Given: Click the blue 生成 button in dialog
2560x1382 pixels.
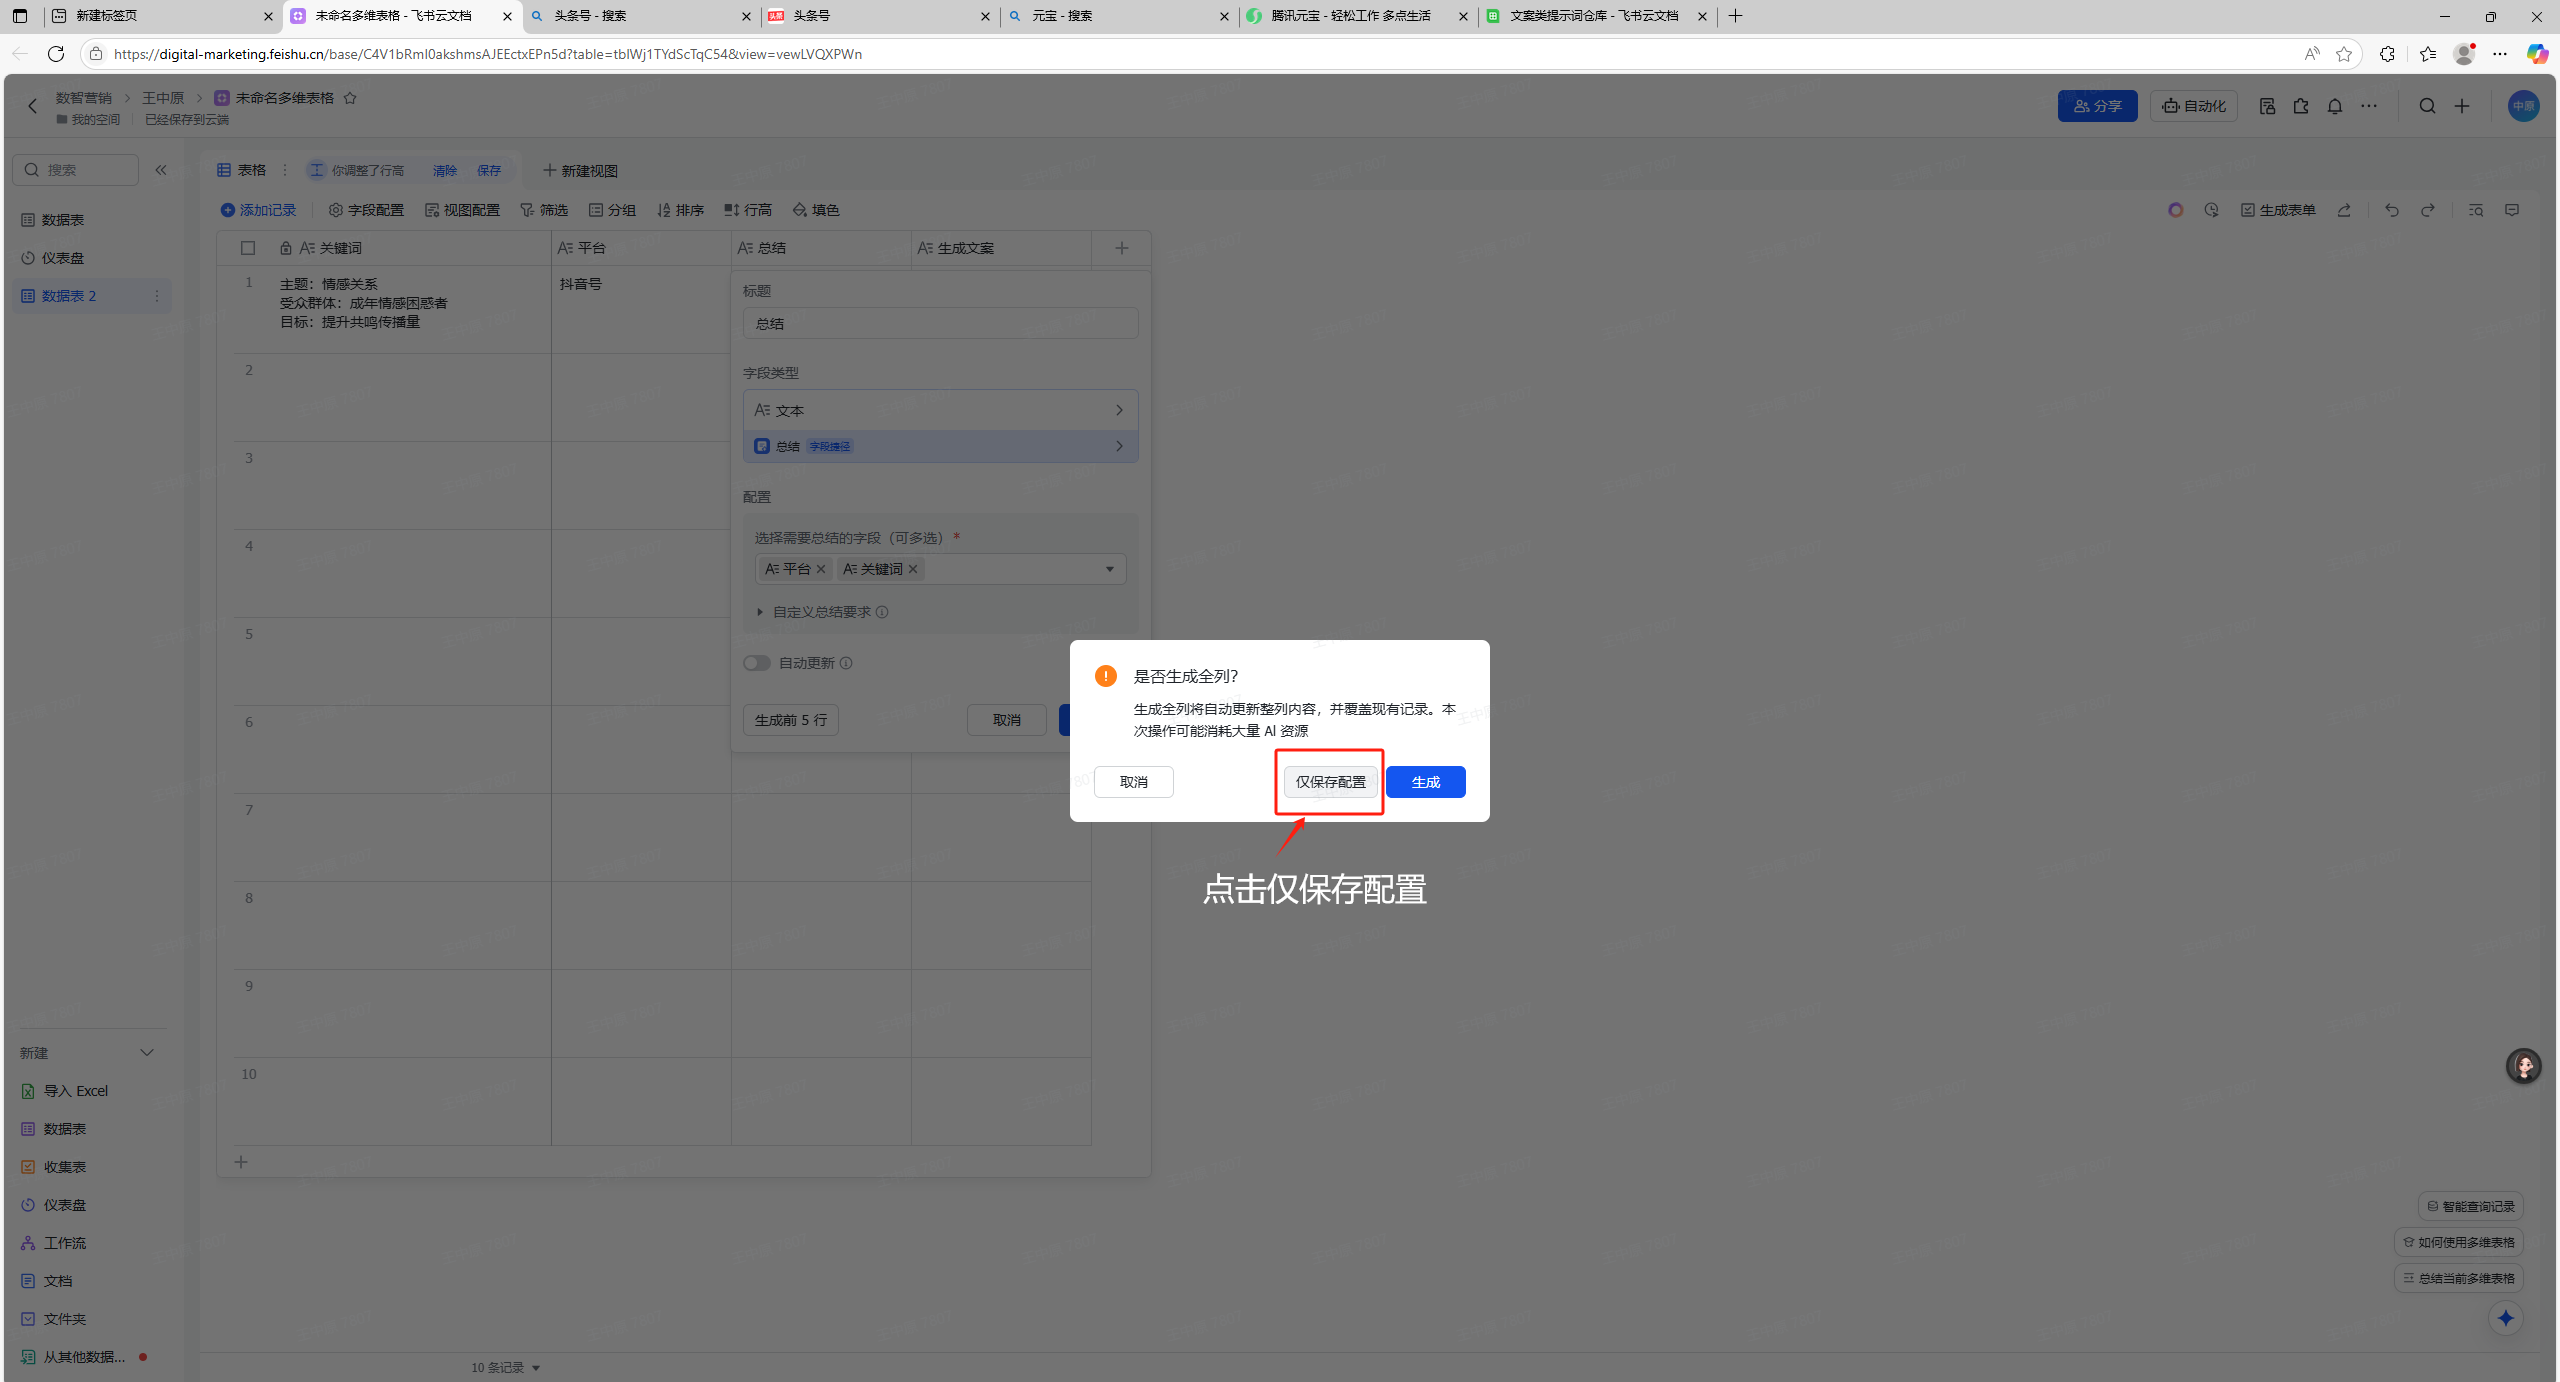Looking at the screenshot, I should pyautogui.click(x=1425, y=782).
